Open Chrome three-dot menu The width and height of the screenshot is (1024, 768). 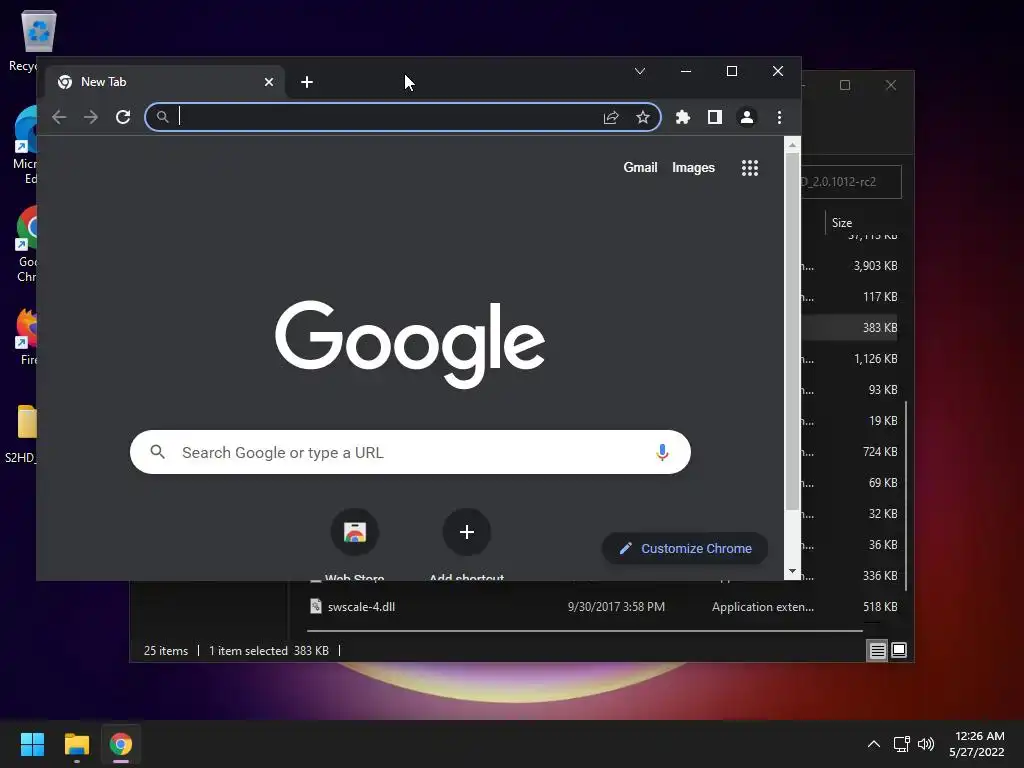[x=779, y=117]
